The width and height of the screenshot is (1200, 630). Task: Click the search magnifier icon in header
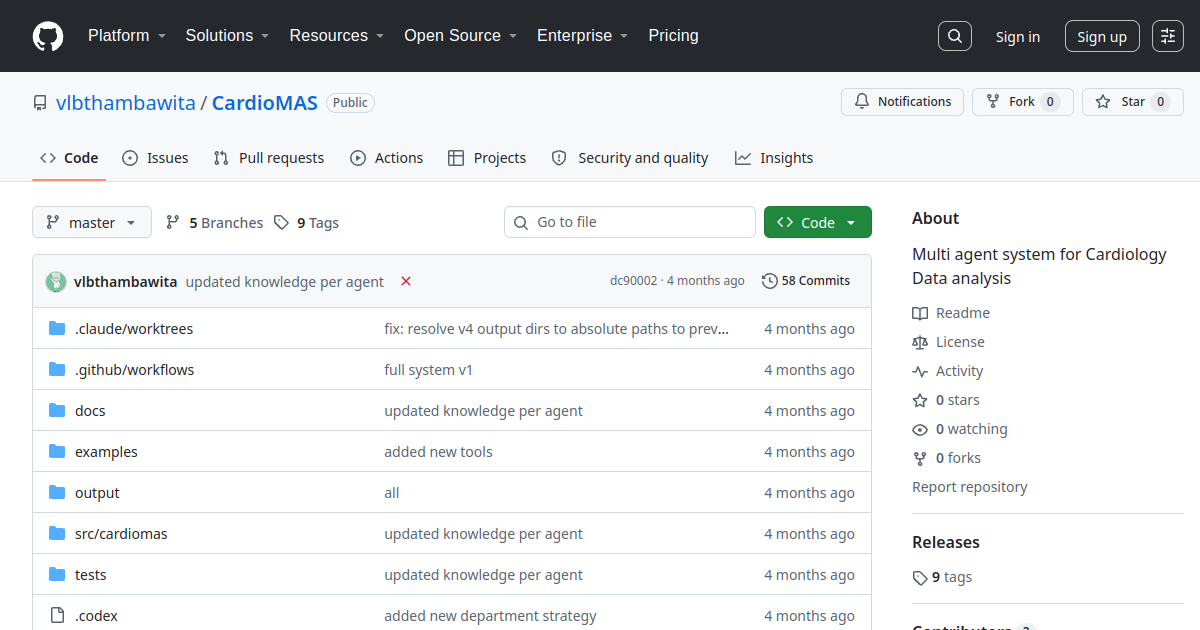point(955,36)
